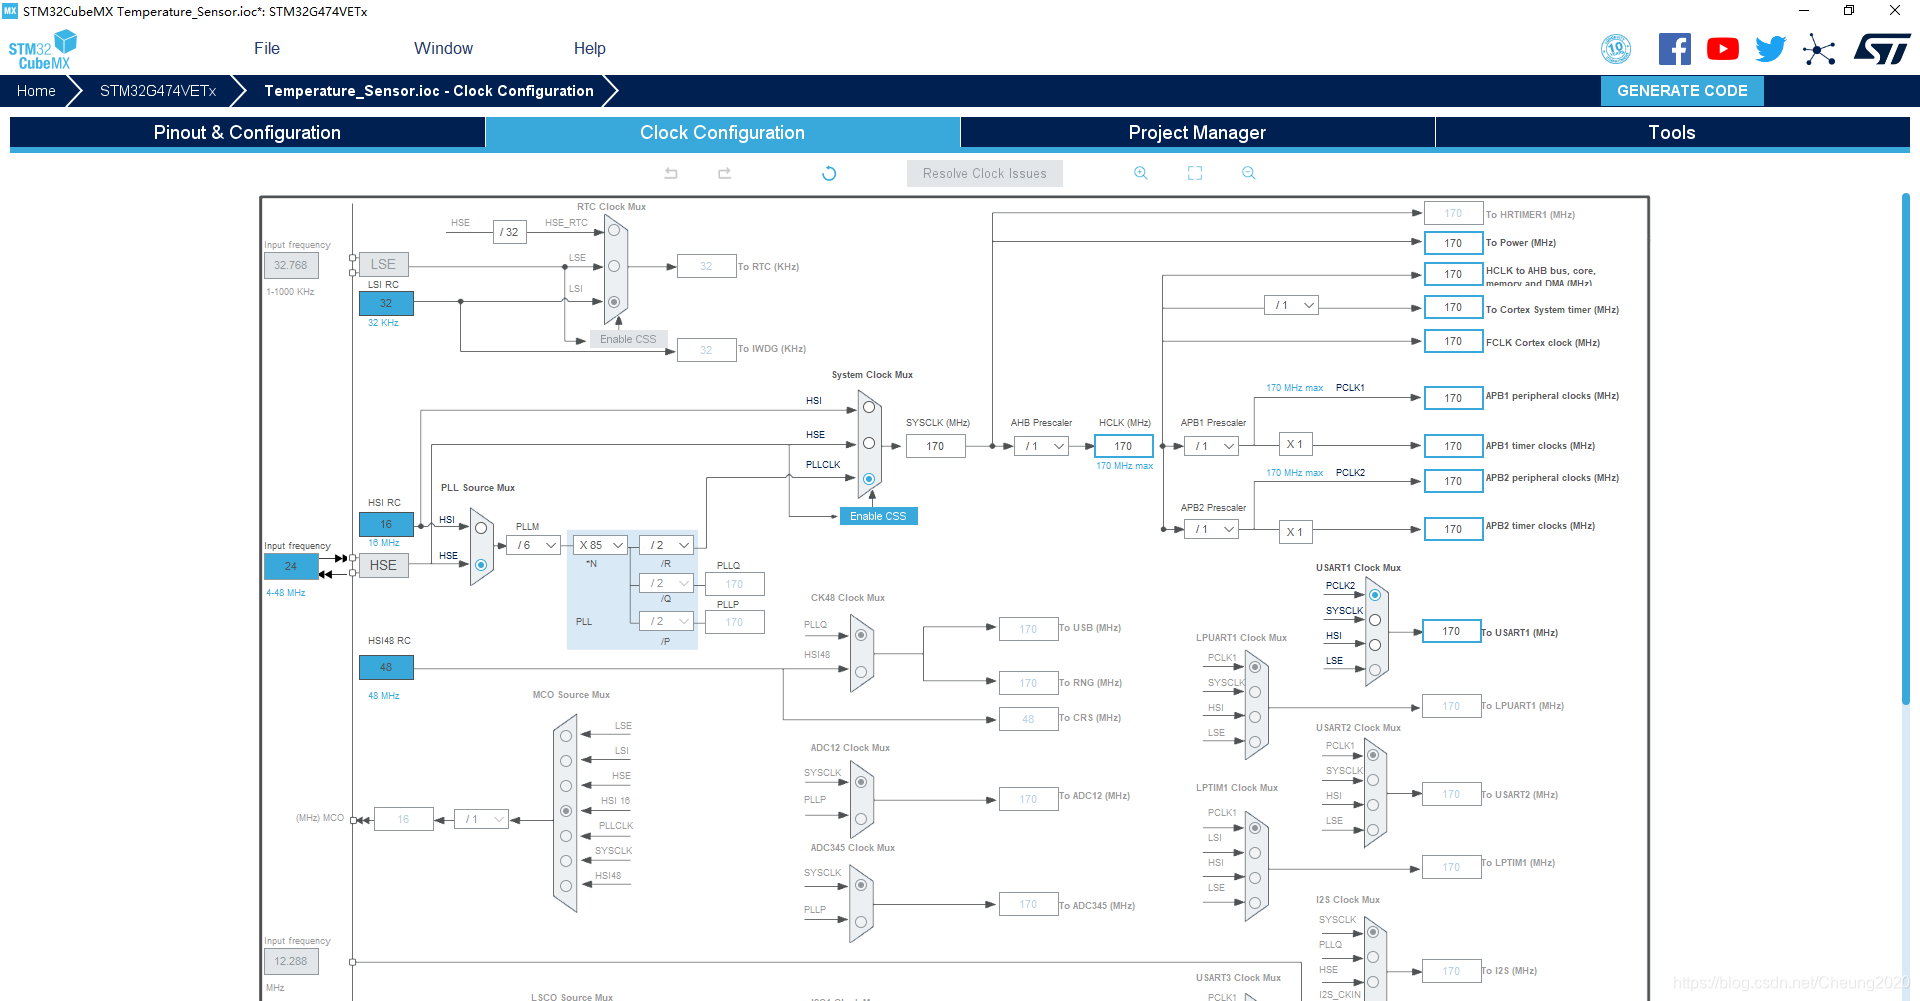
Task: Click the STM32CubeMX logo
Action: pos(43,50)
